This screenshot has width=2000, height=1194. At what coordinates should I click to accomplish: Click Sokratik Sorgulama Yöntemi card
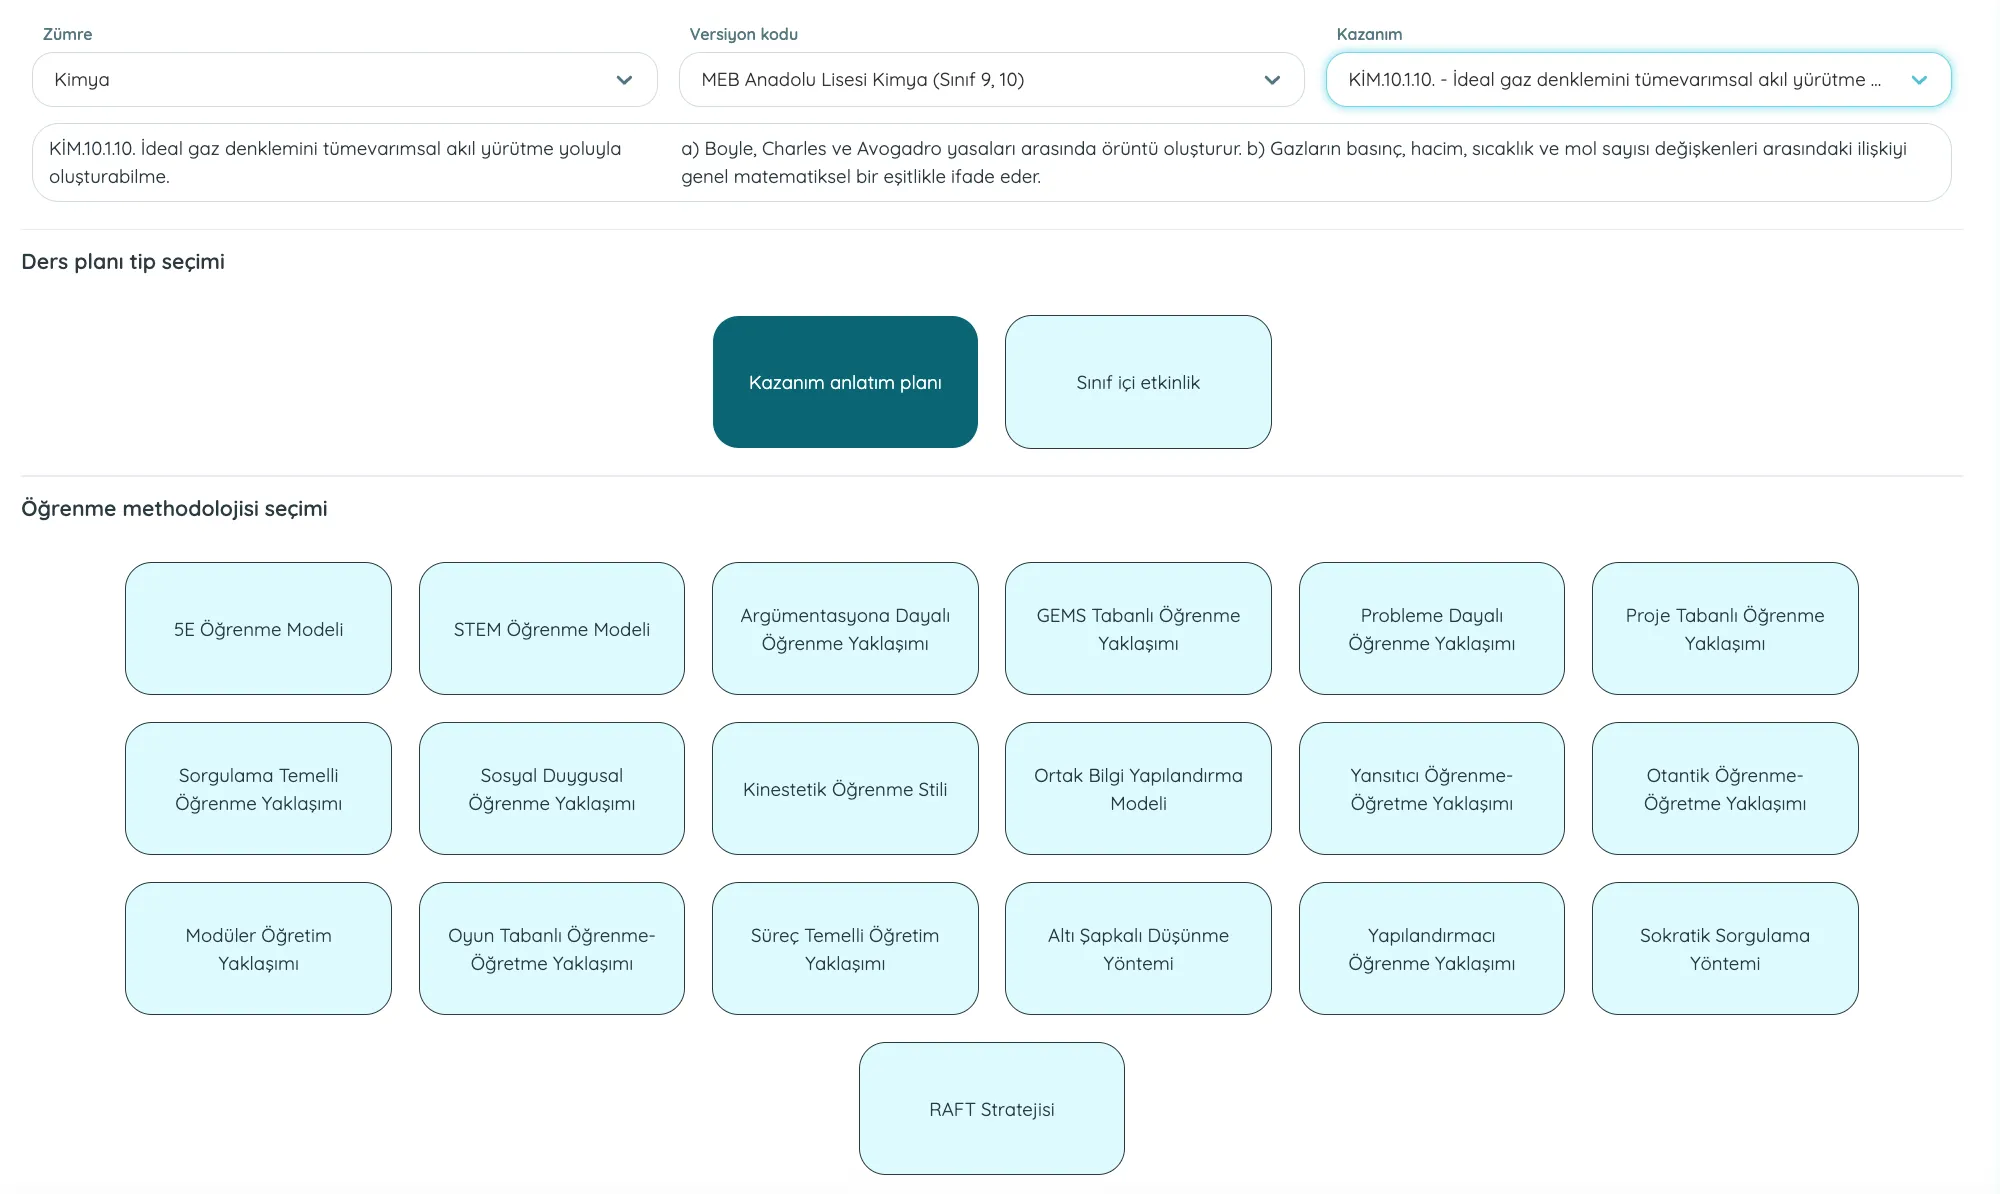click(1725, 949)
